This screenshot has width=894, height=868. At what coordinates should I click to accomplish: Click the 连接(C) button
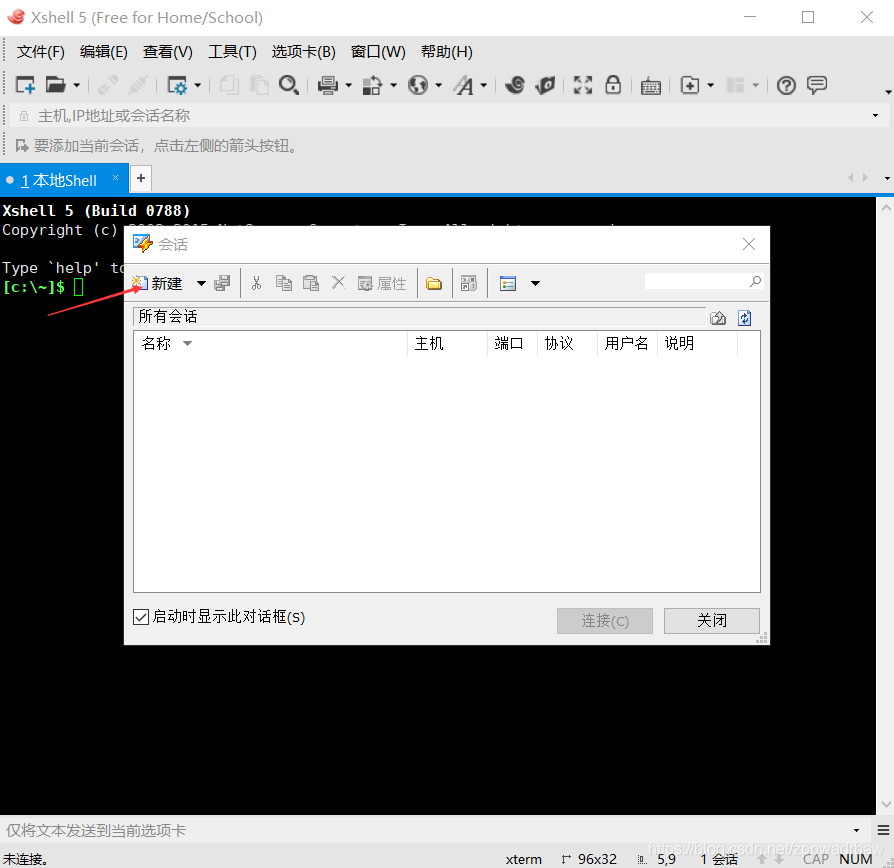click(x=605, y=620)
